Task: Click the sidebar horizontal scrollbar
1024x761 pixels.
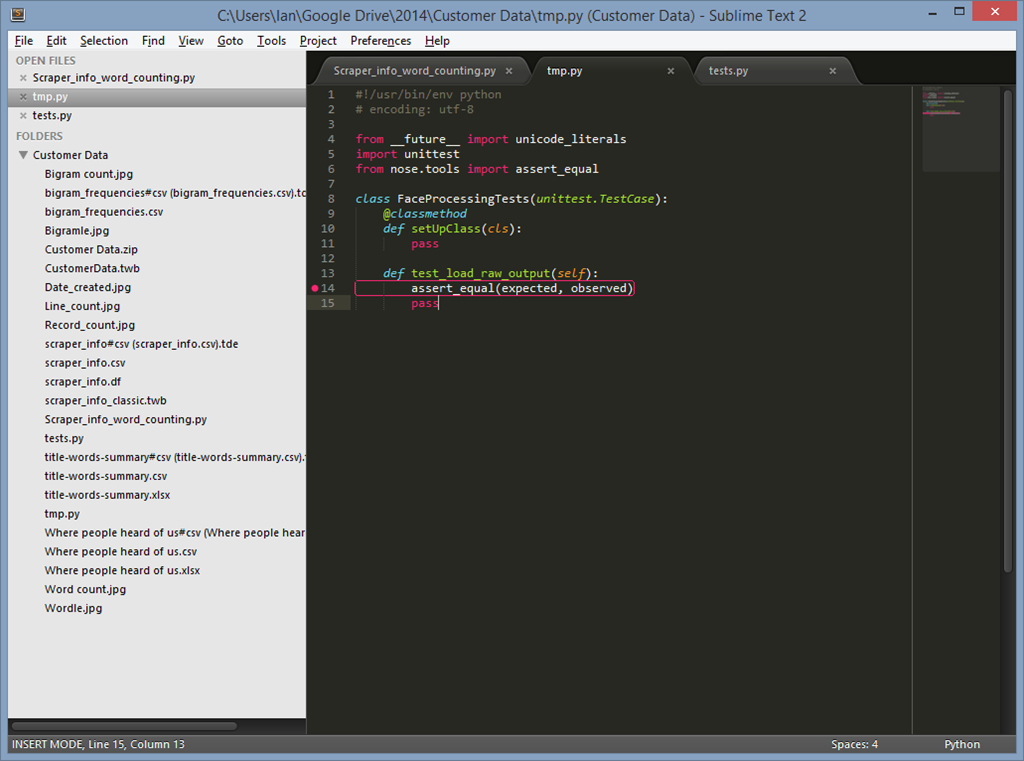Action: (x=124, y=726)
